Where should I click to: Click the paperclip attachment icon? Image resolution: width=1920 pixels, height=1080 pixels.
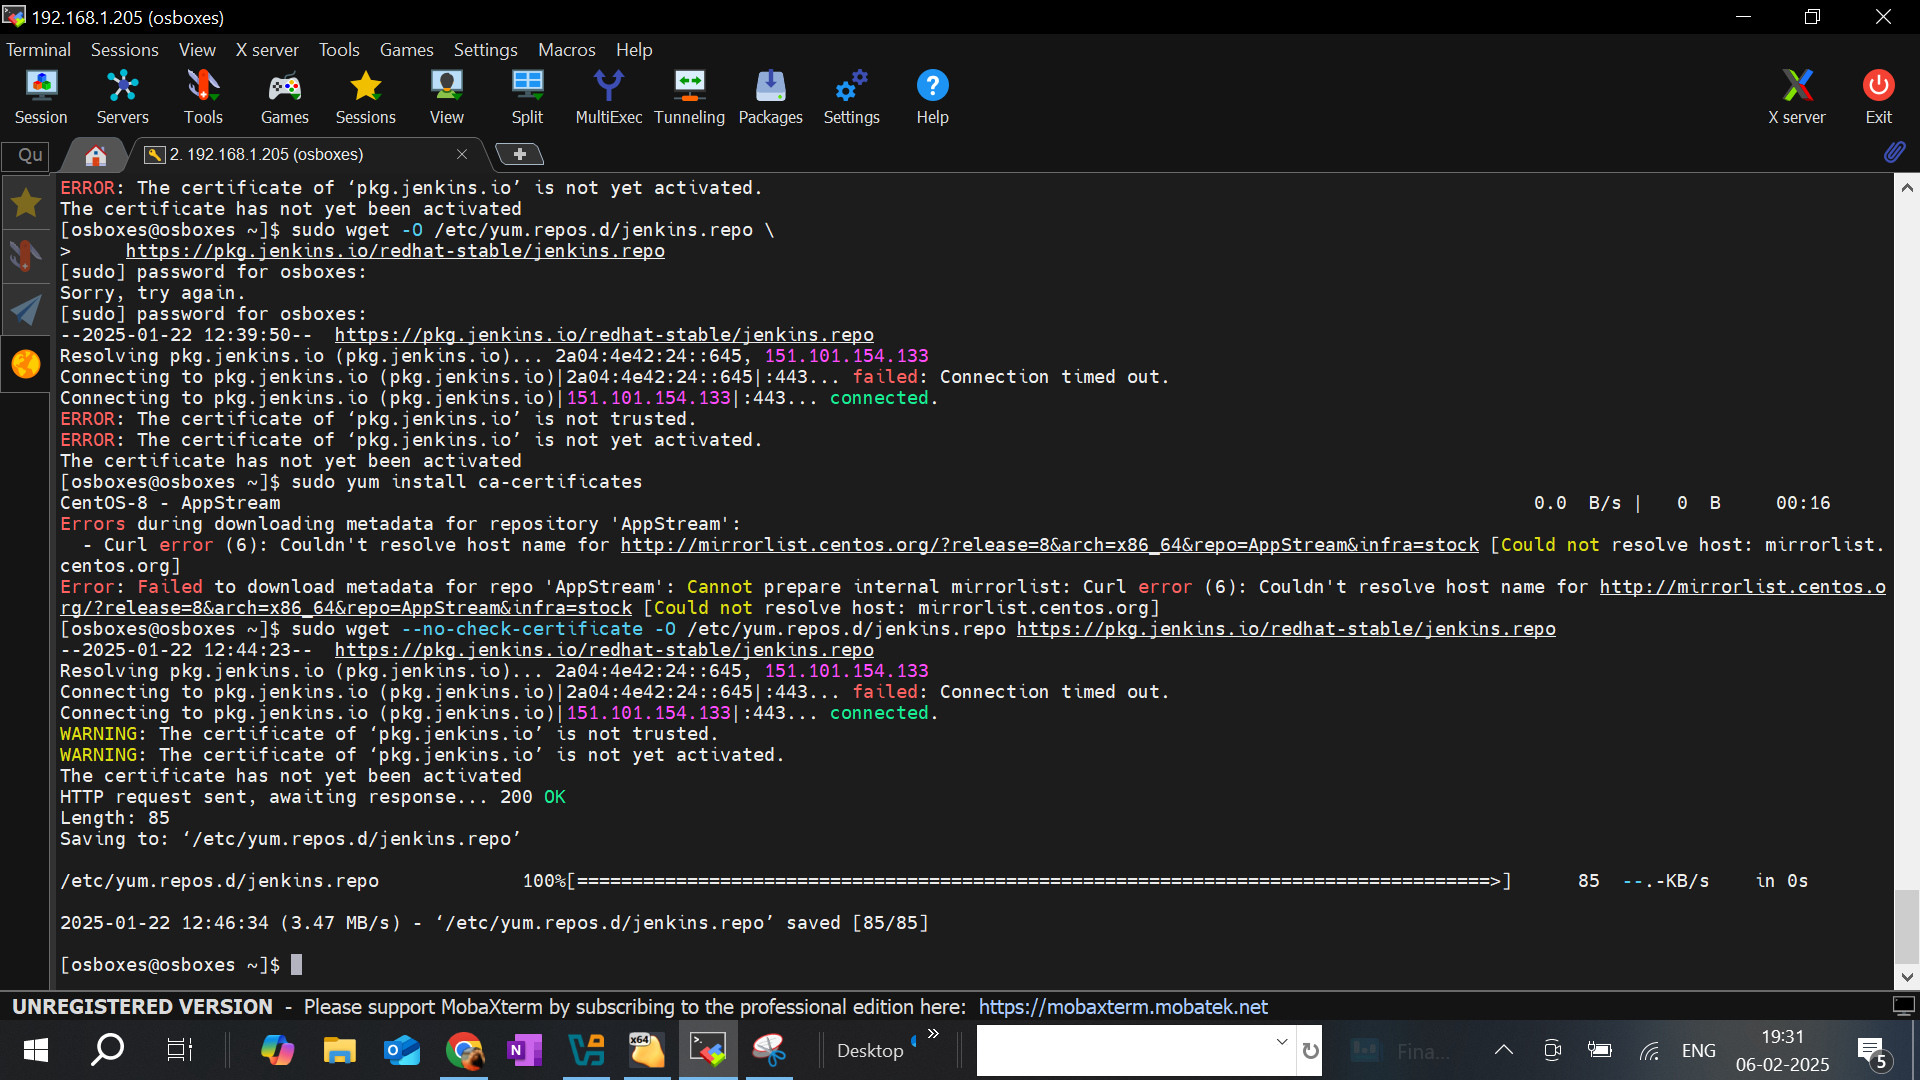pos(1894,153)
